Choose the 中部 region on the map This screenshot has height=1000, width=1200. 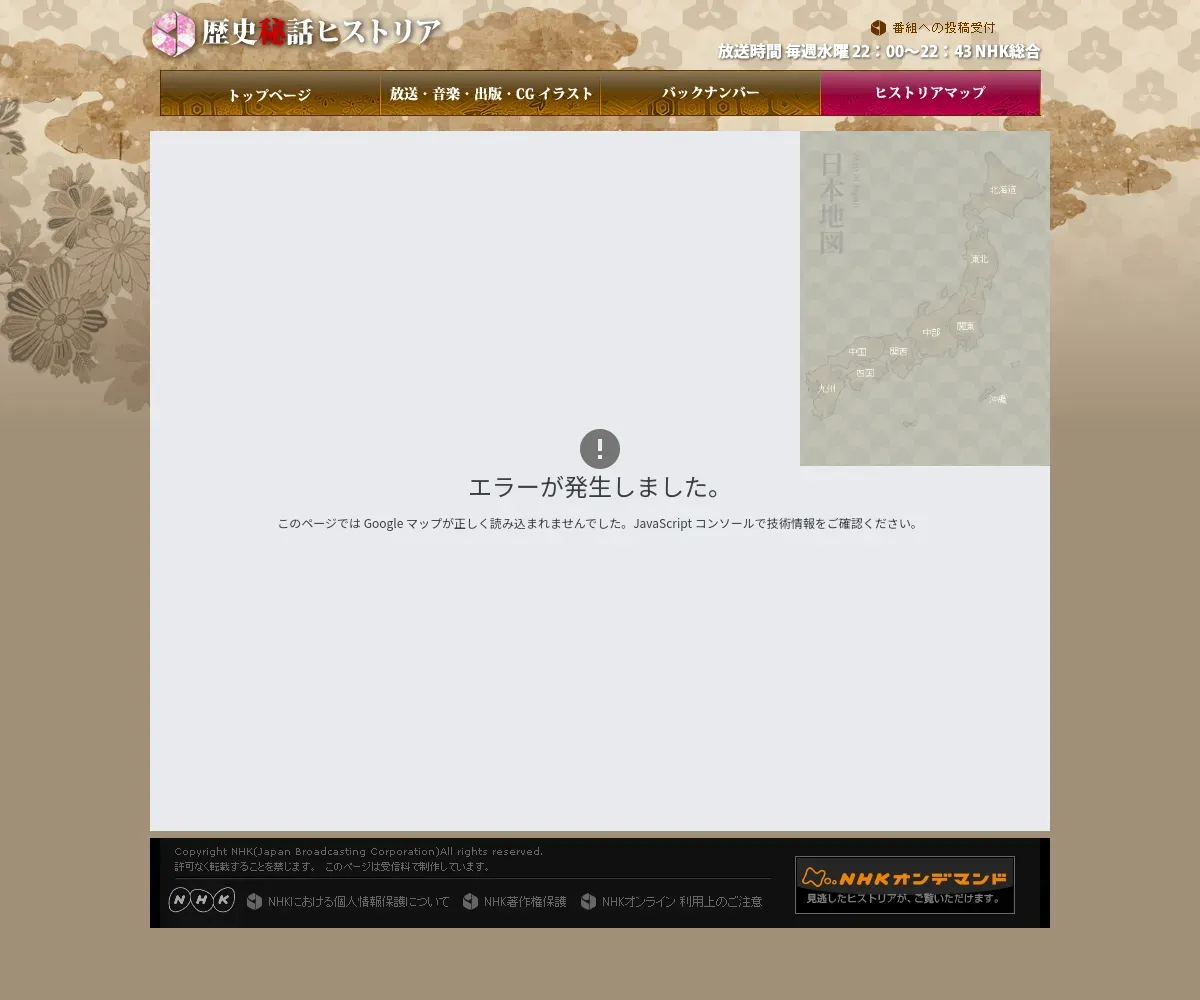click(931, 332)
